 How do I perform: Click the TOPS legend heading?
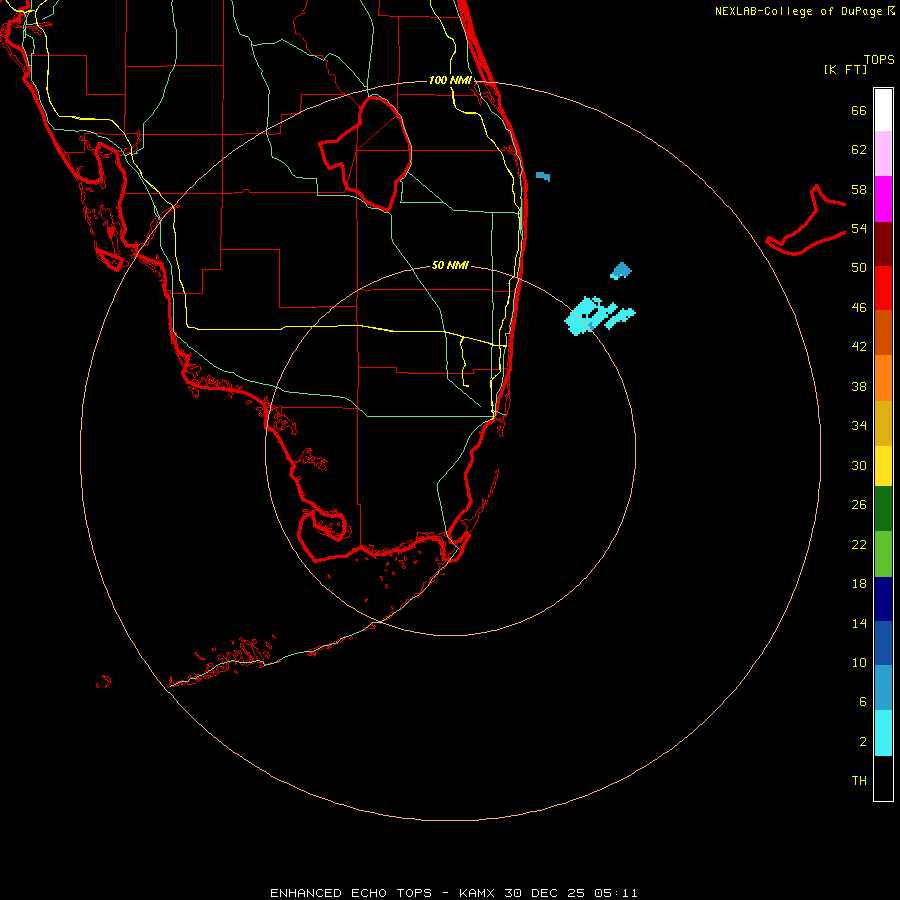click(x=879, y=59)
